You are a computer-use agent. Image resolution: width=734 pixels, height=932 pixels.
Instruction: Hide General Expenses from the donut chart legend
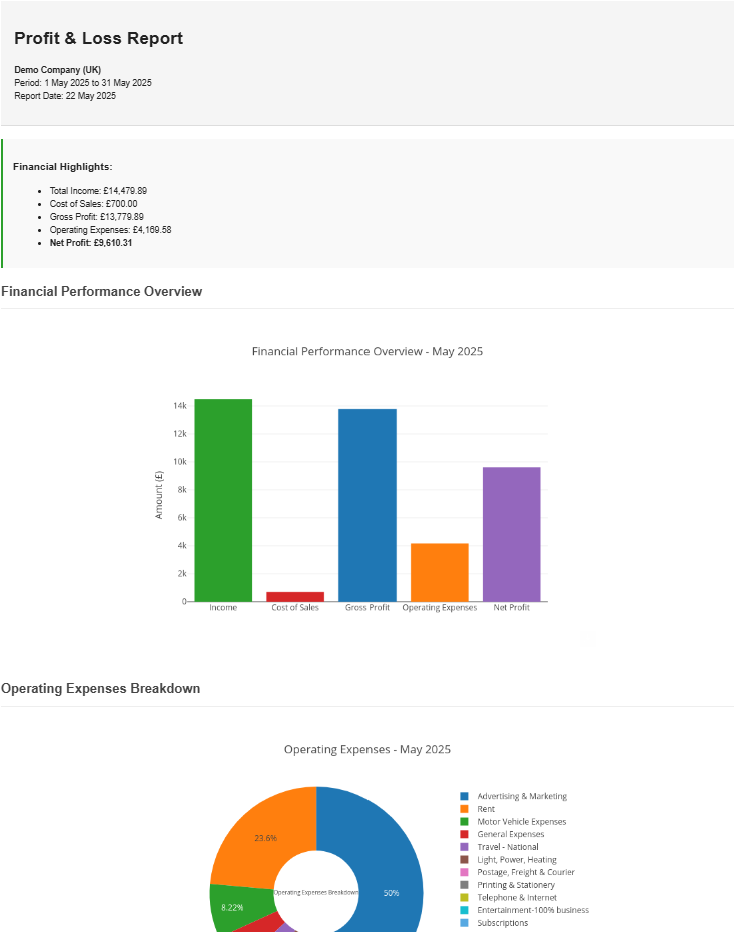(510, 834)
